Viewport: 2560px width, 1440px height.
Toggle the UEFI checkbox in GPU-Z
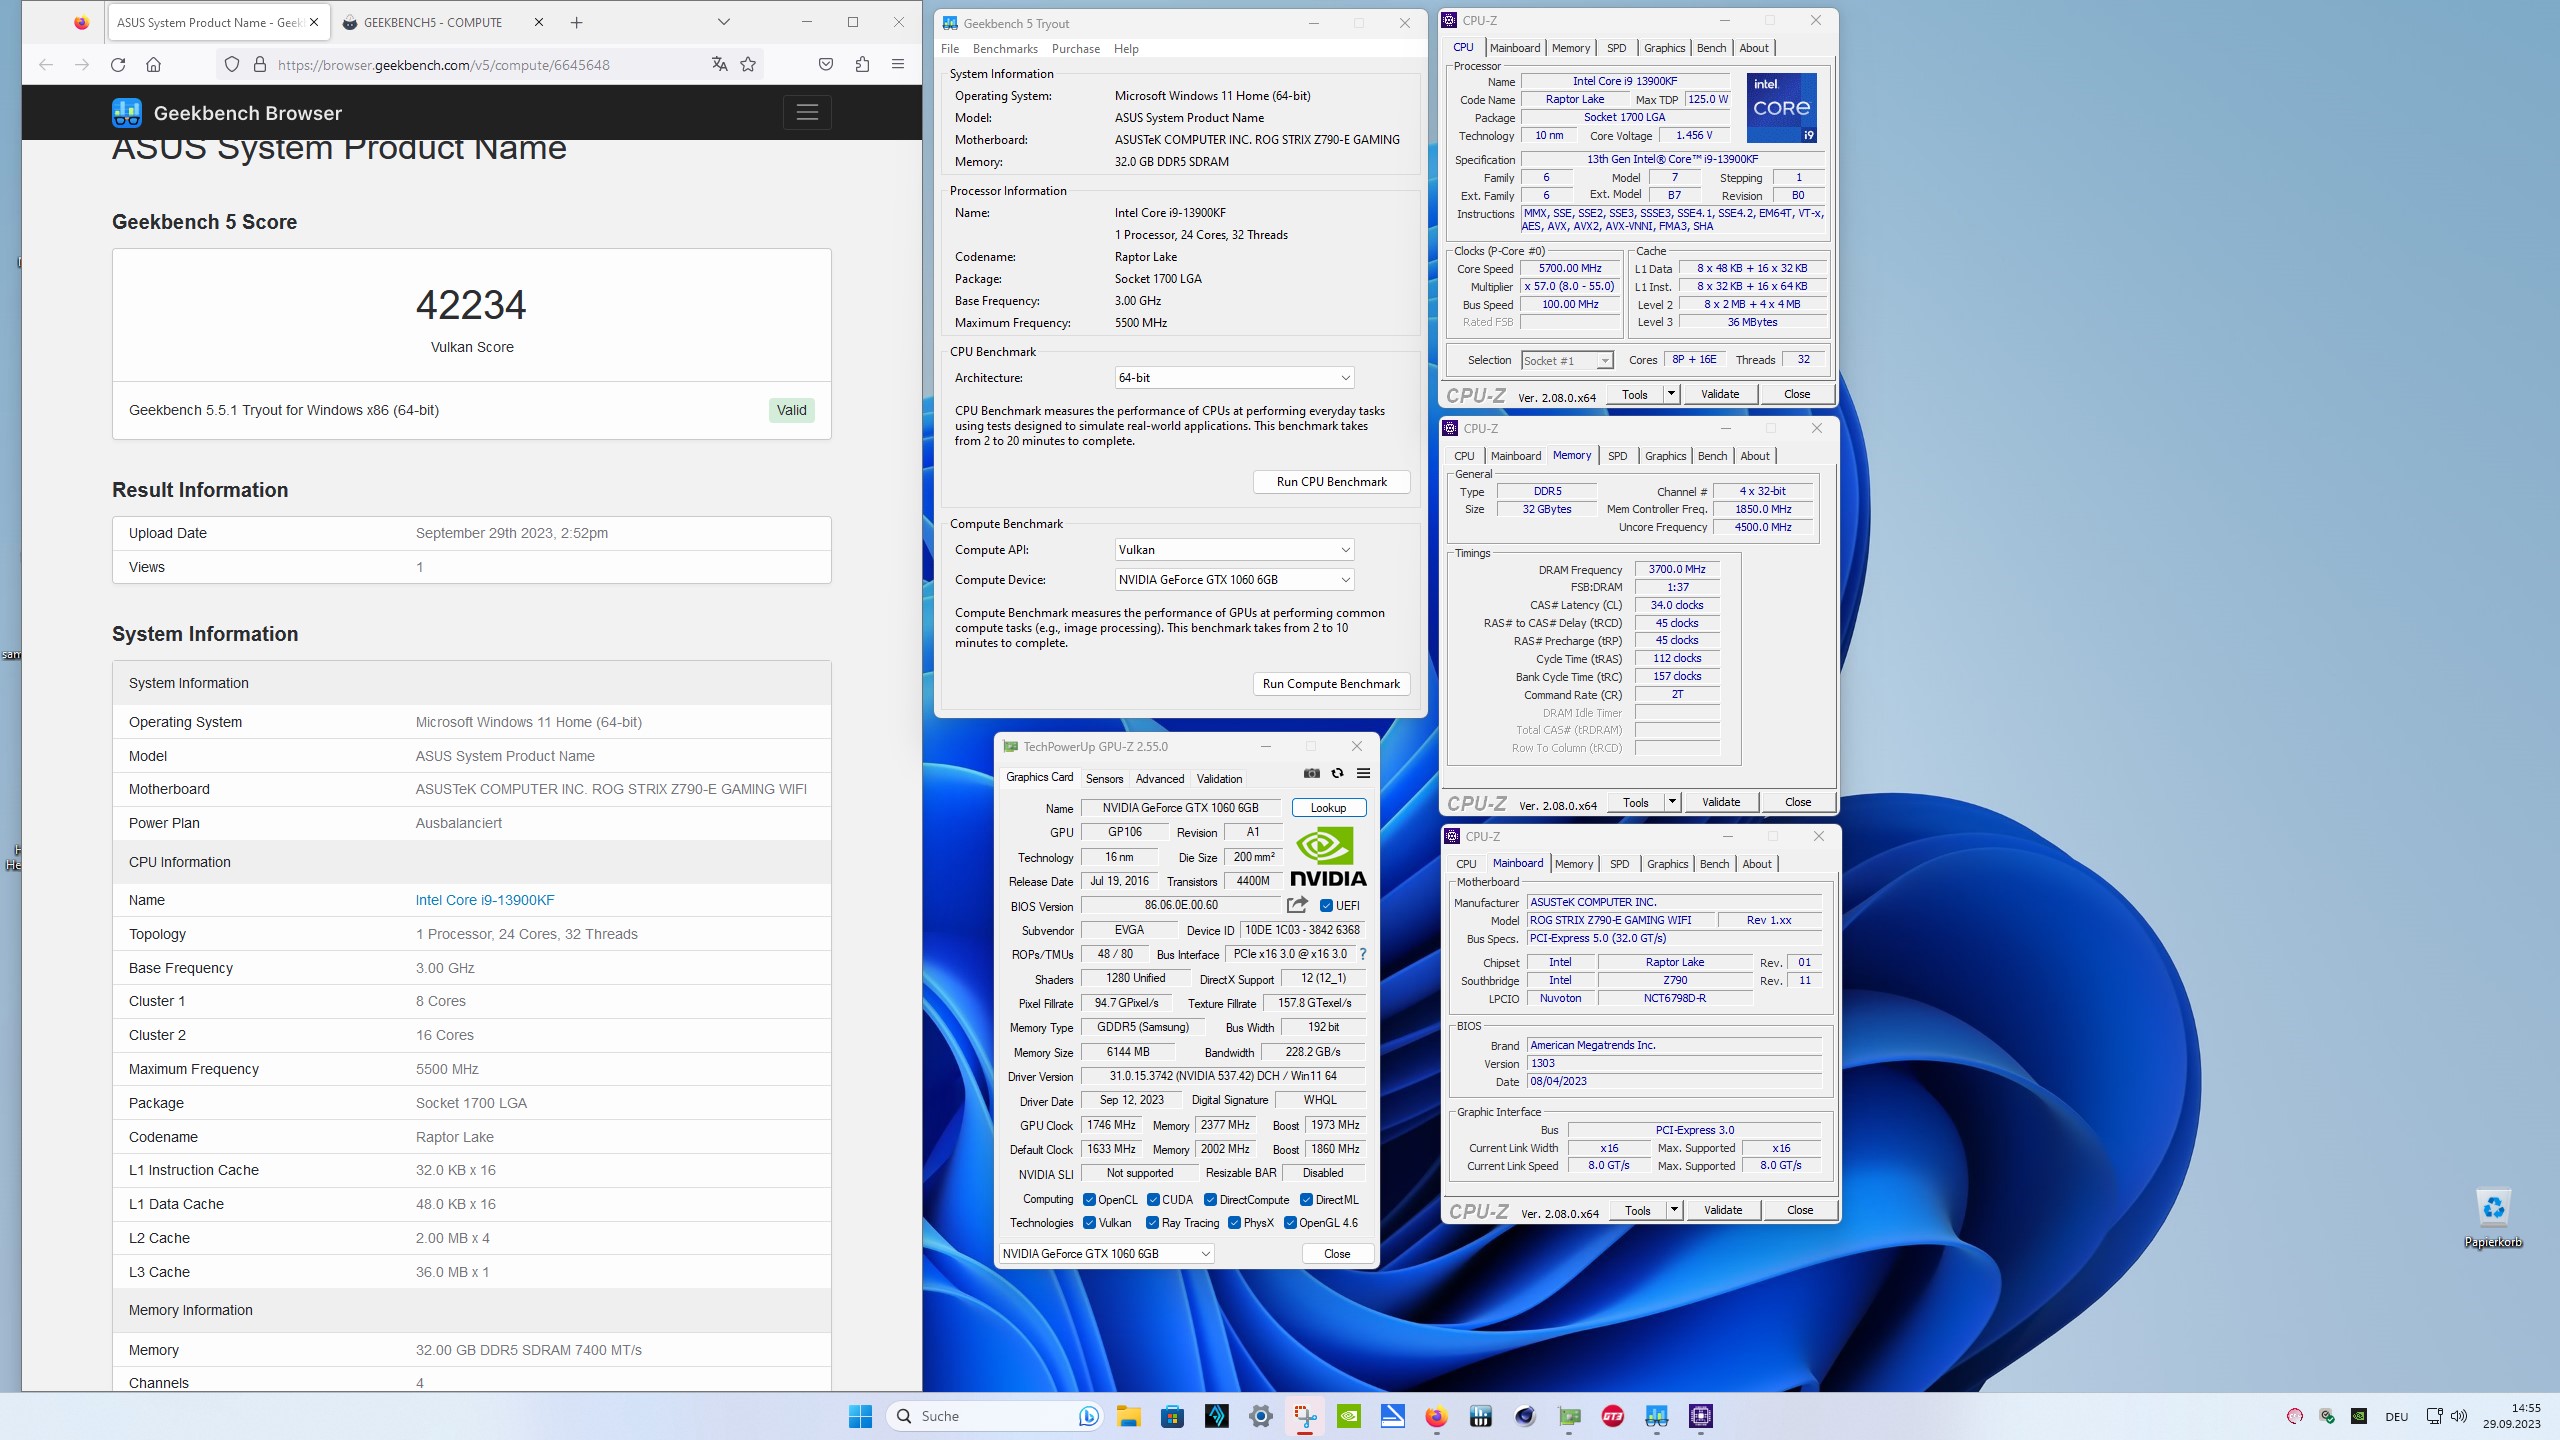coord(1326,906)
